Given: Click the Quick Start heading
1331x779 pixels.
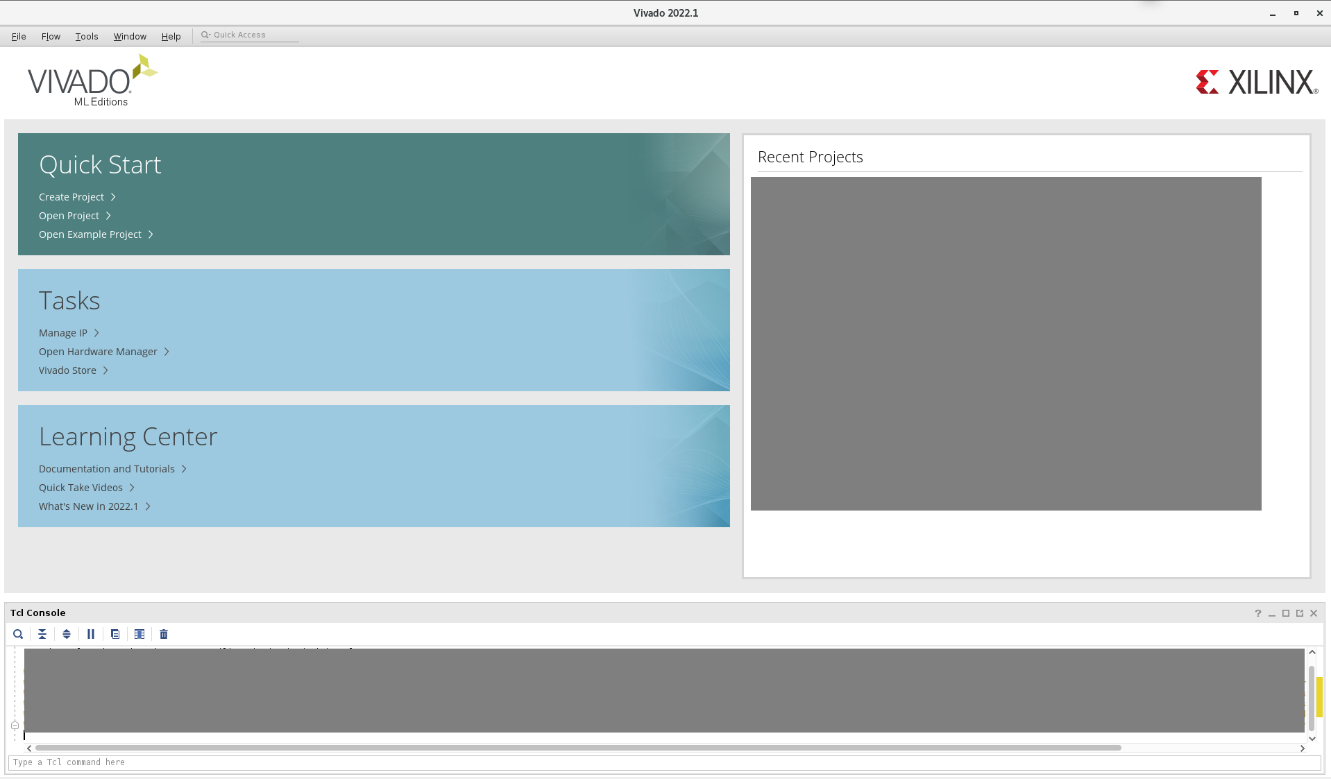Looking at the screenshot, I should click(100, 165).
